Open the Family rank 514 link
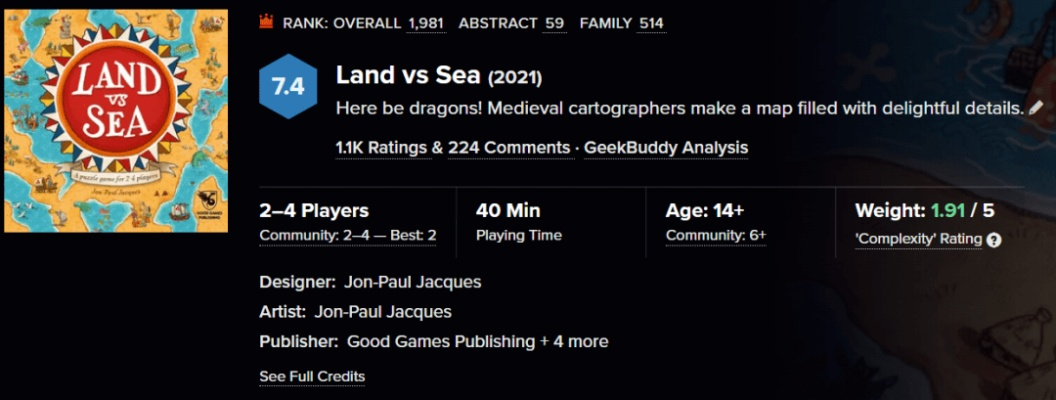This screenshot has height=400, width=1056. (x=650, y=23)
